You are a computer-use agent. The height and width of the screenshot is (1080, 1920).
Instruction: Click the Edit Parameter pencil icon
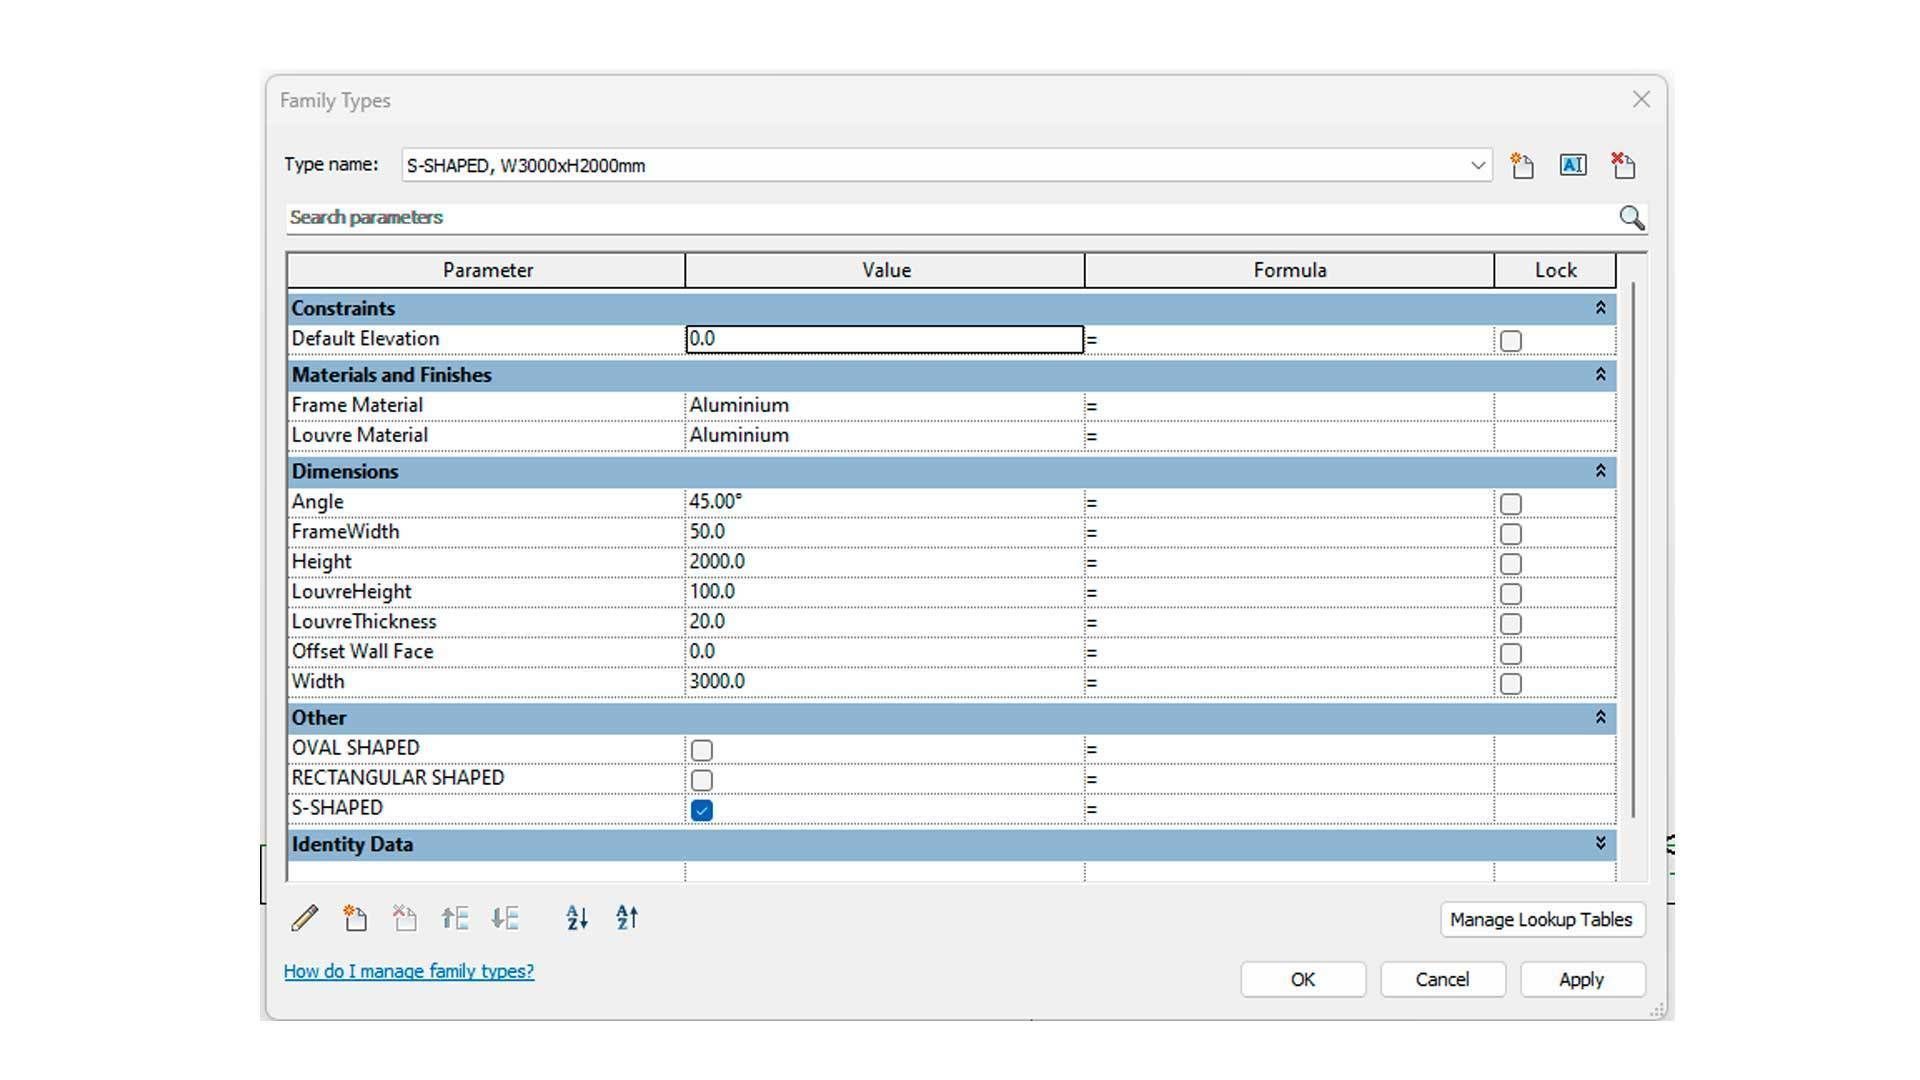305,918
